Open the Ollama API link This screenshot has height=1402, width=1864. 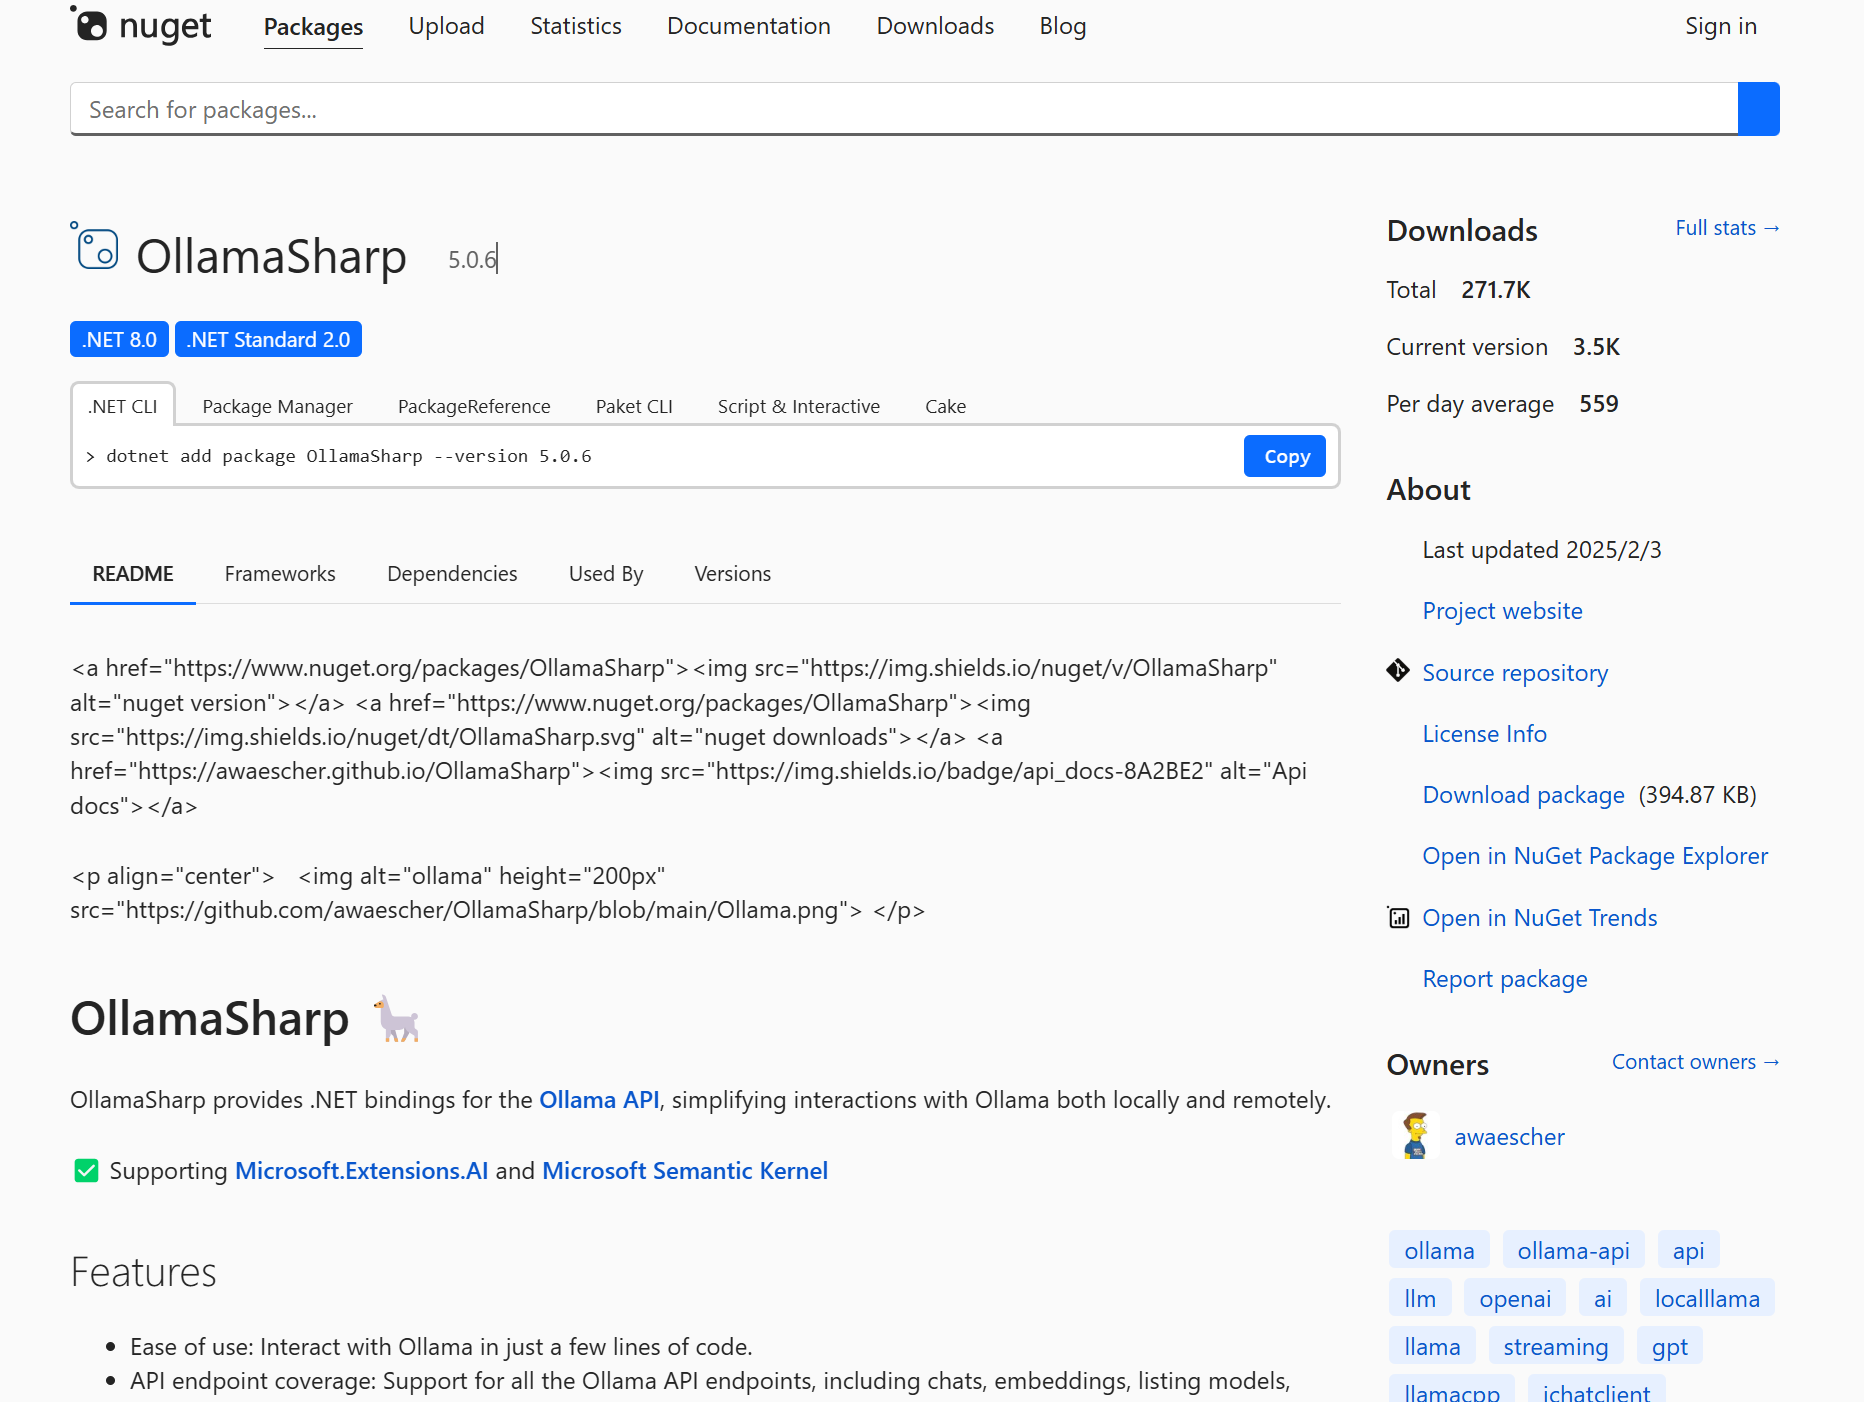[x=599, y=1100]
